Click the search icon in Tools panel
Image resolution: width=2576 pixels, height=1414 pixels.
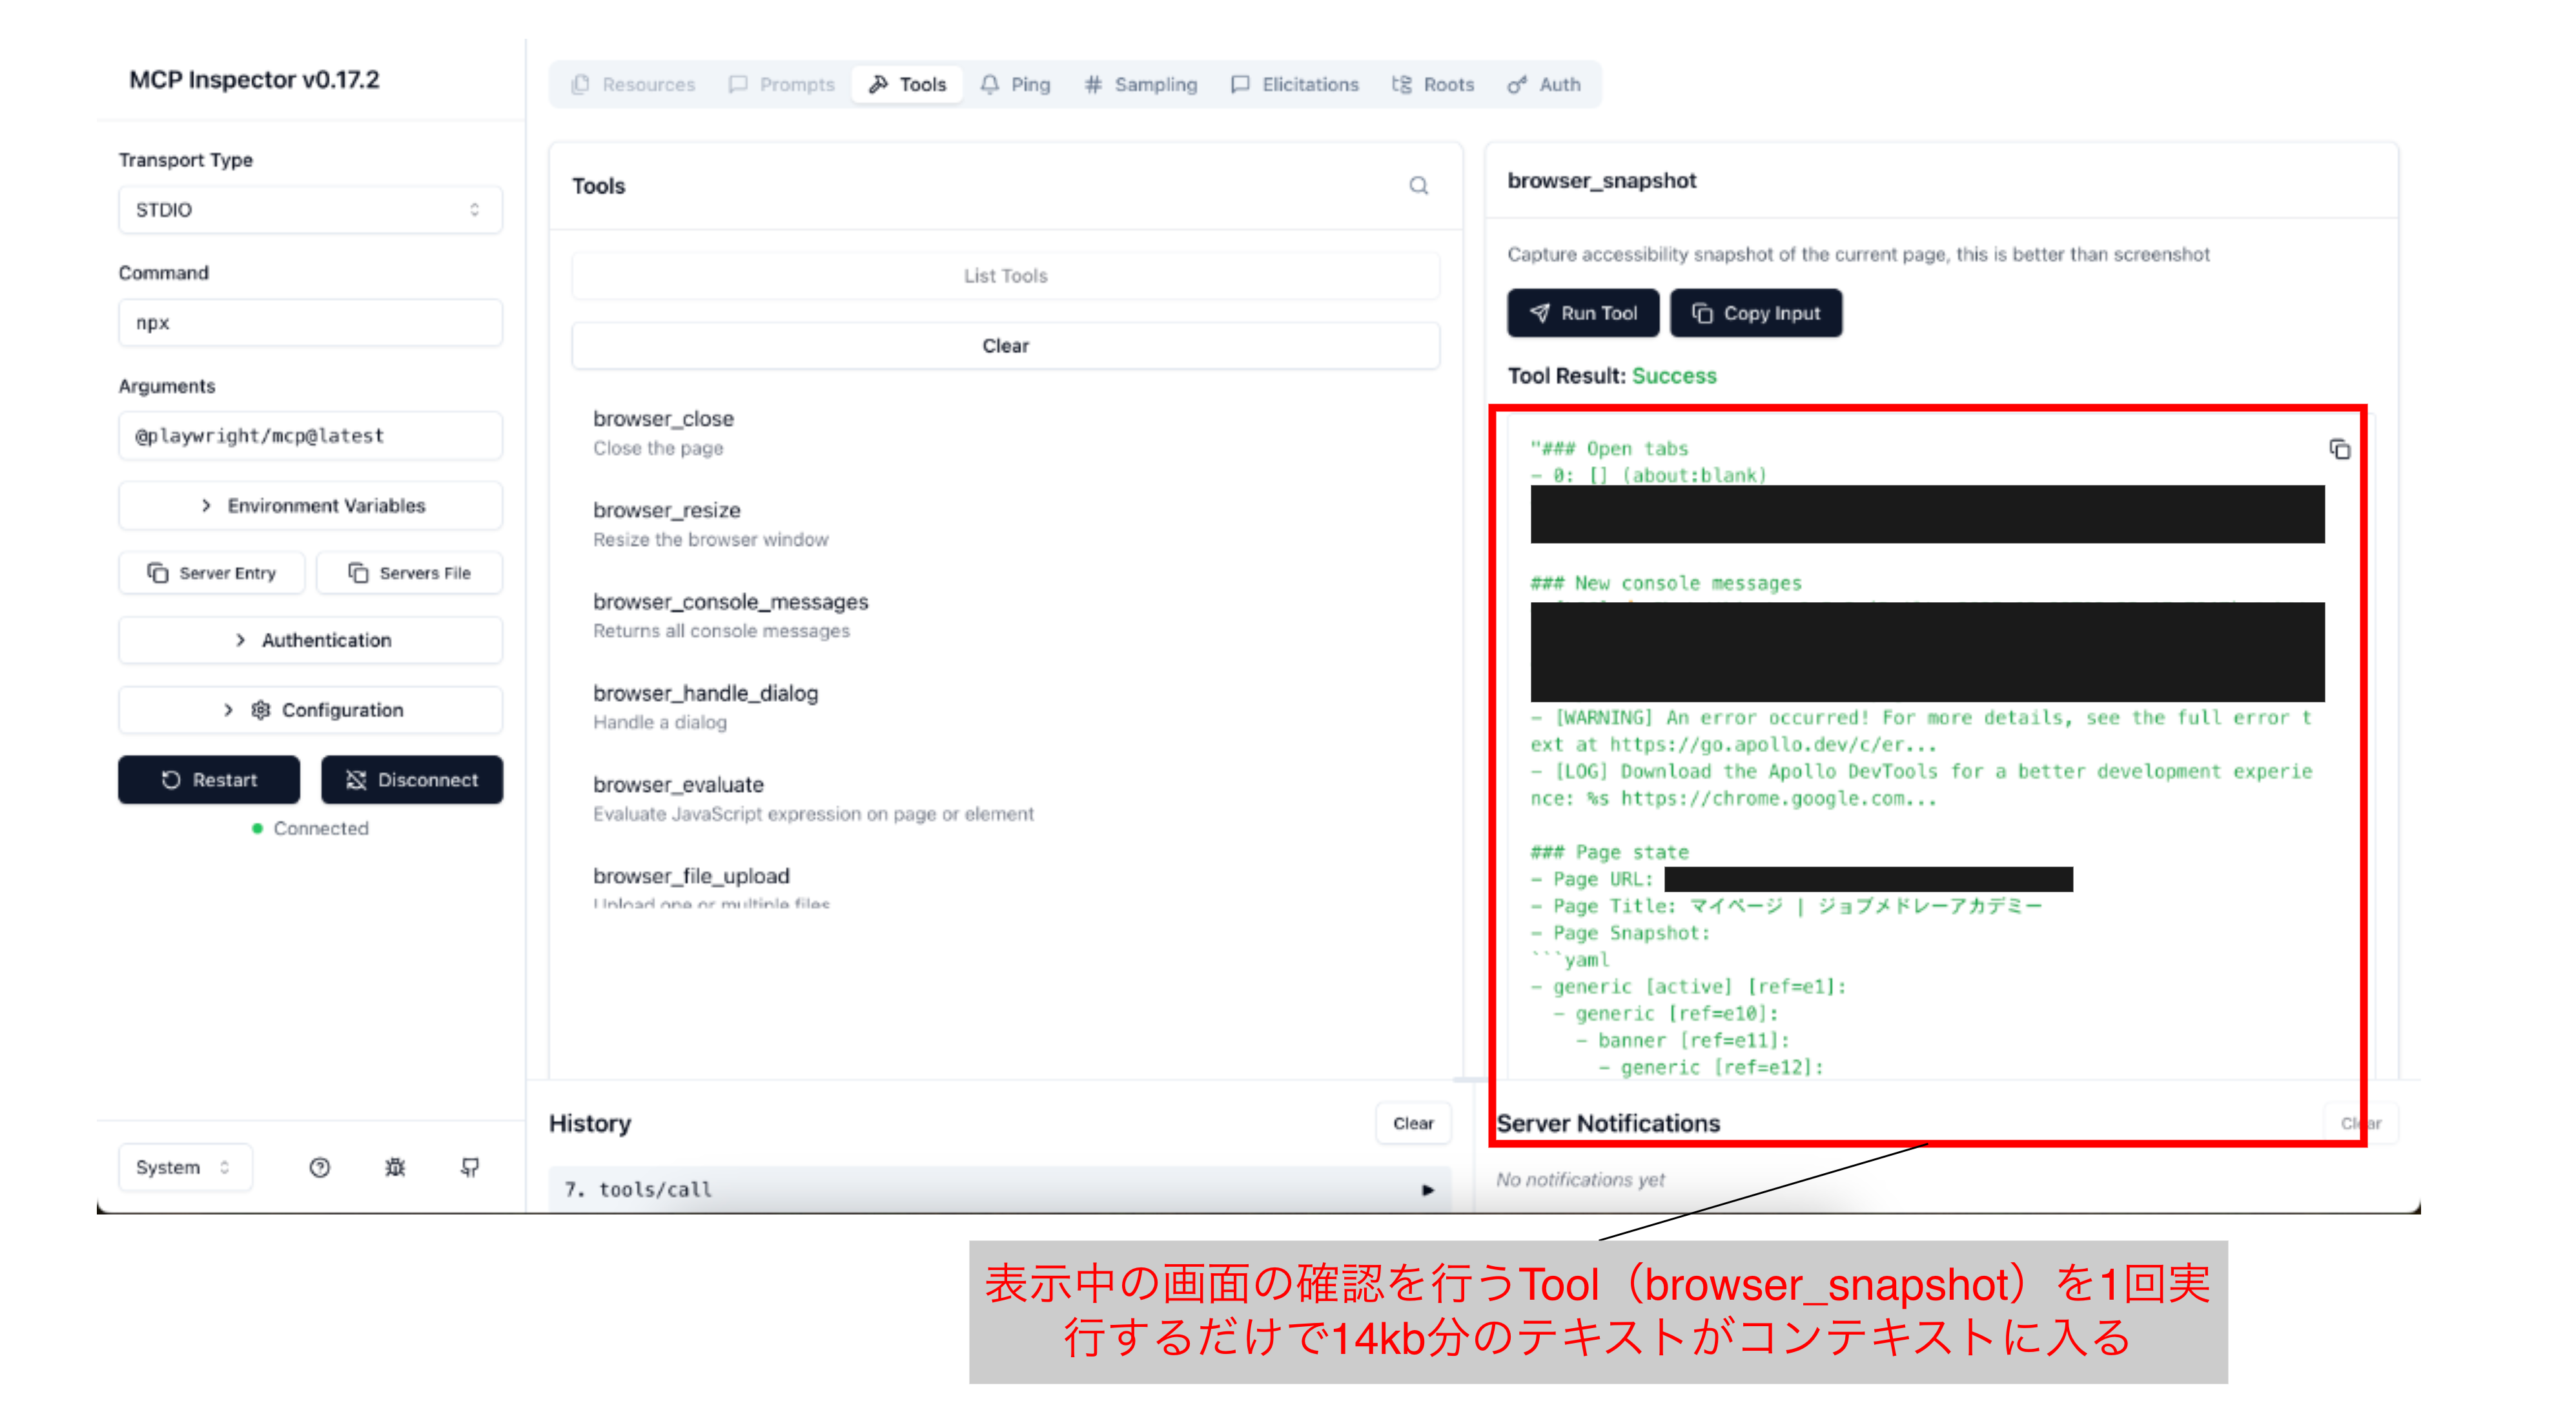point(1418,186)
